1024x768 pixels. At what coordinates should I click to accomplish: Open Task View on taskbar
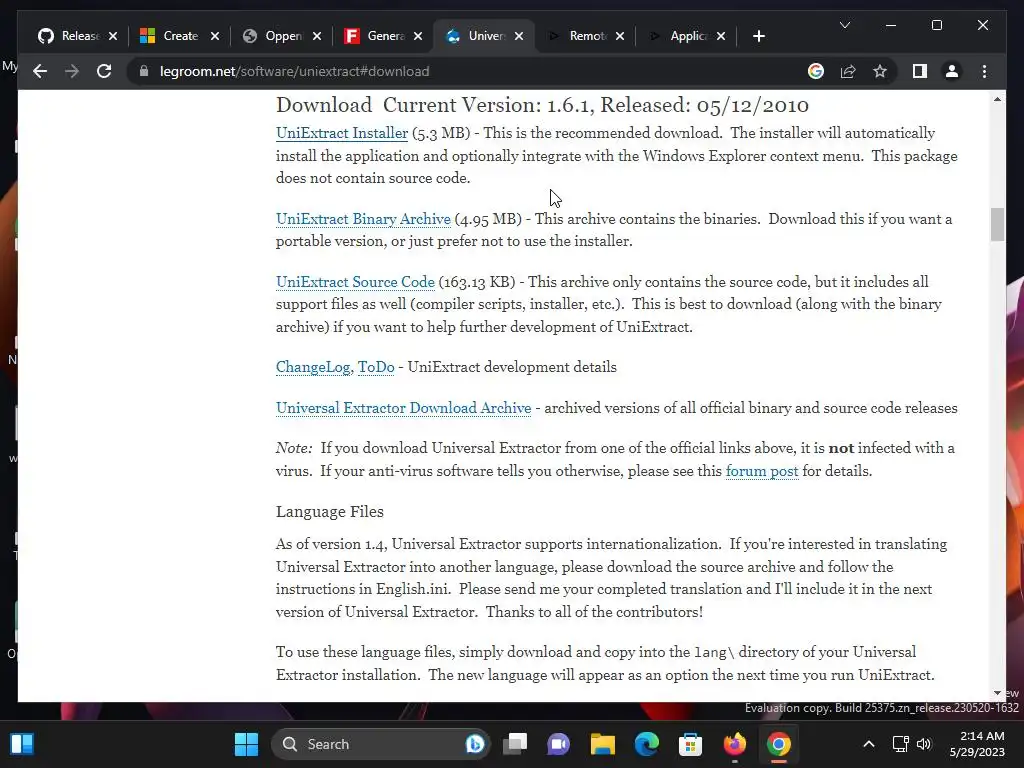coord(515,744)
